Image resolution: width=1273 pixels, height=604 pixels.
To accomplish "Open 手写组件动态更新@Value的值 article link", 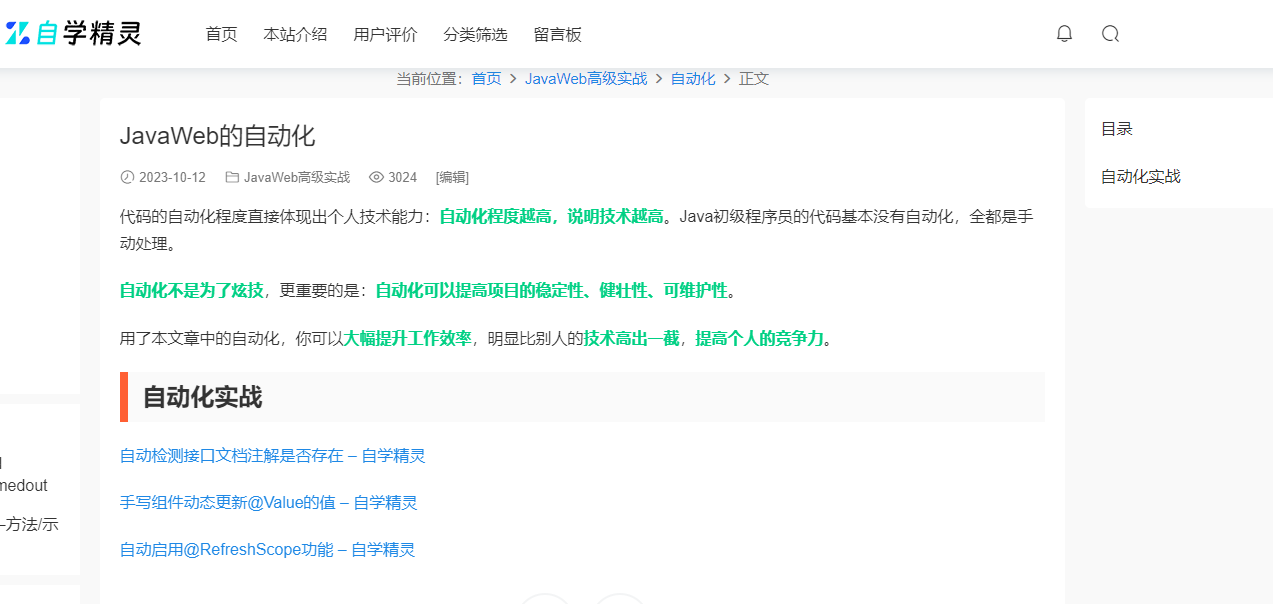I will (x=268, y=503).
